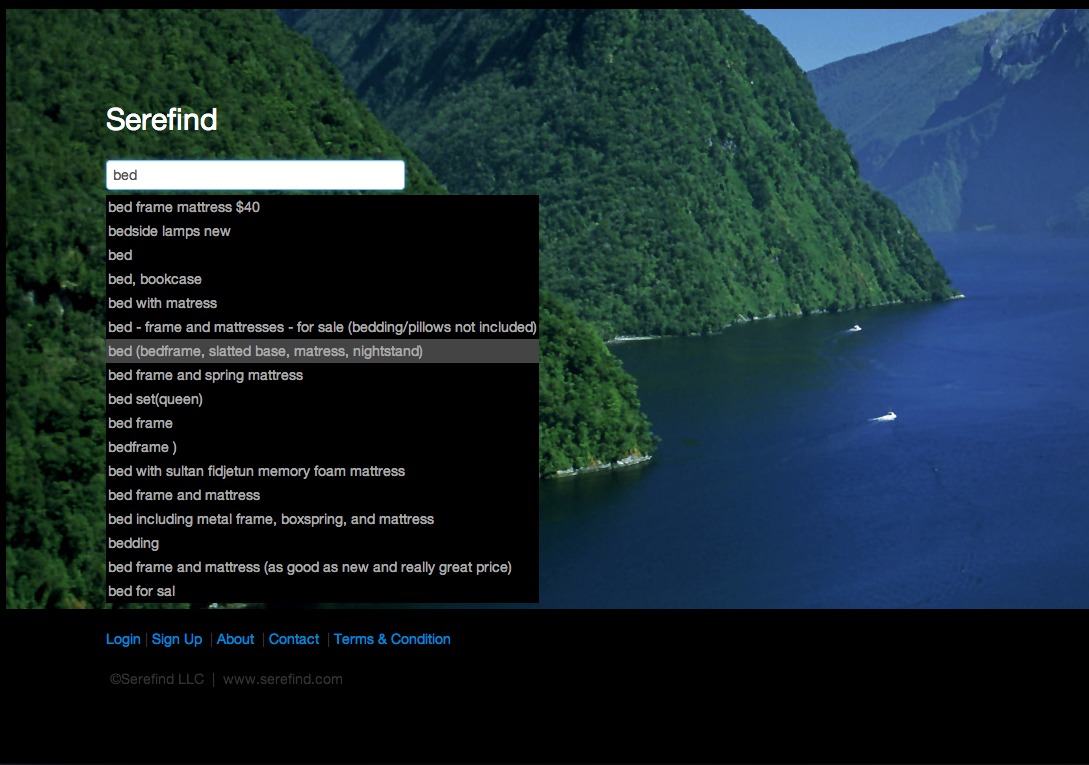Choose "bed frame and mattress (as good as new..."
Screen dimensions: 1089x765
[x=322, y=567]
